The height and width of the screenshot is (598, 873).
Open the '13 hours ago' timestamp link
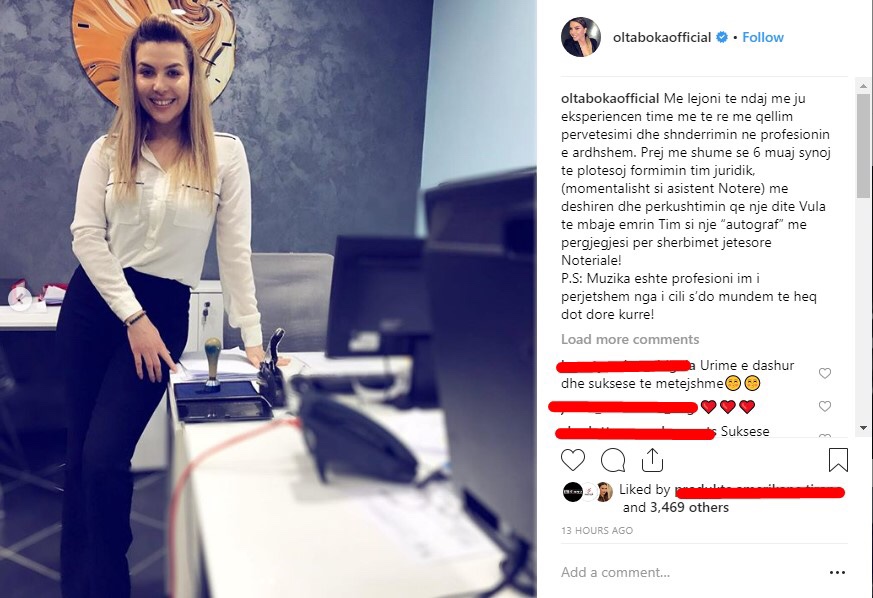tap(597, 531)
